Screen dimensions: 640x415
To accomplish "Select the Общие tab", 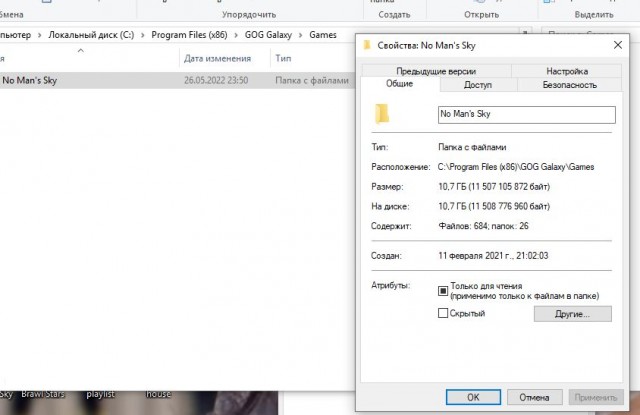I will tap(400, 84).
